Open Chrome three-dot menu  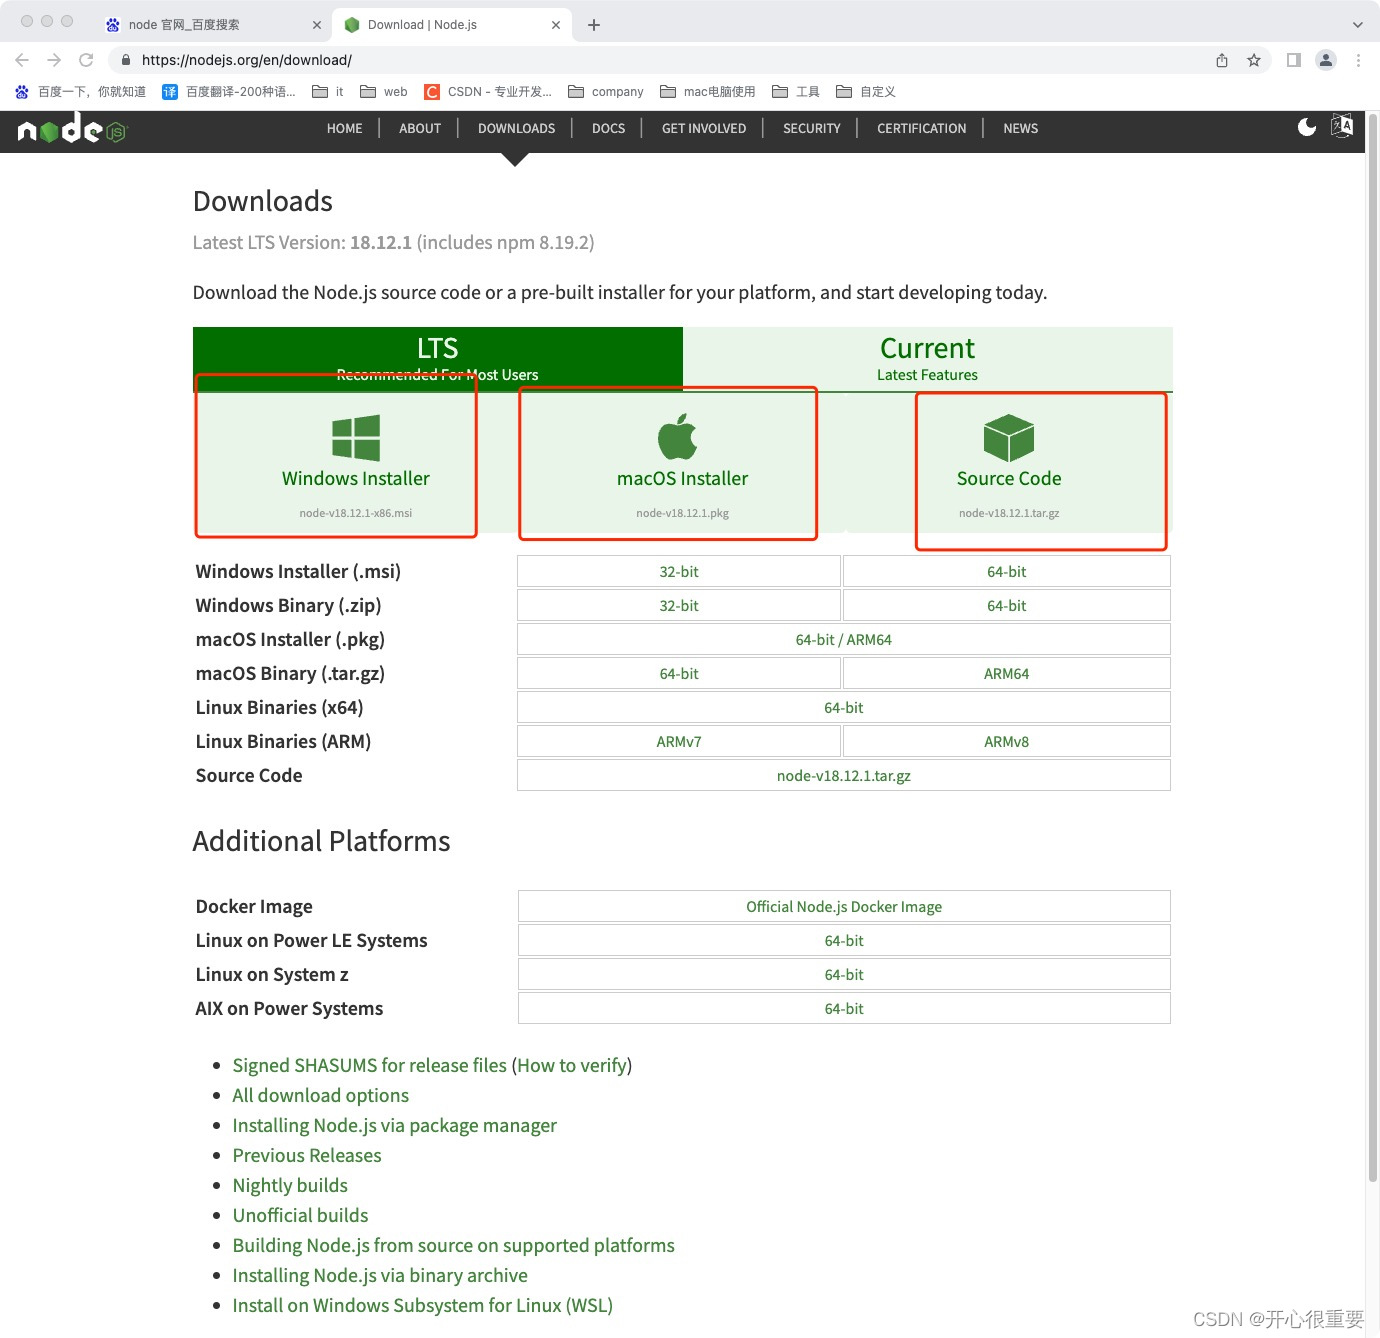(x=1358, y=60)
